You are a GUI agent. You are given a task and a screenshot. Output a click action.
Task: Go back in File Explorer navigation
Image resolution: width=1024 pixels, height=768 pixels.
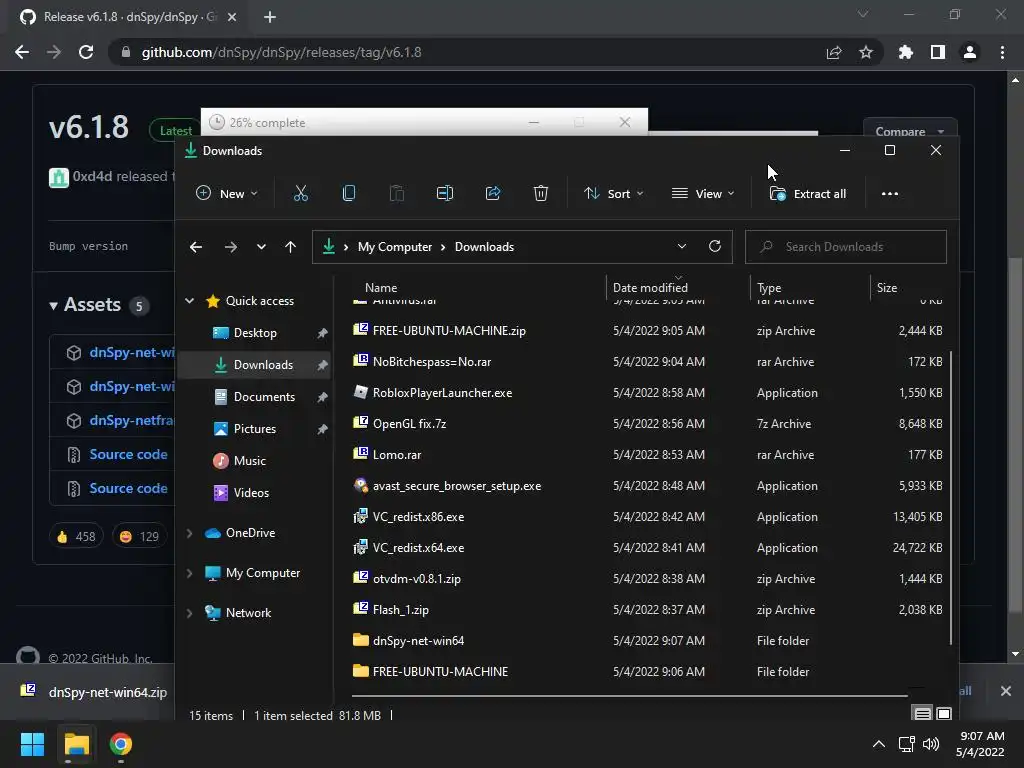click(196, 247)
